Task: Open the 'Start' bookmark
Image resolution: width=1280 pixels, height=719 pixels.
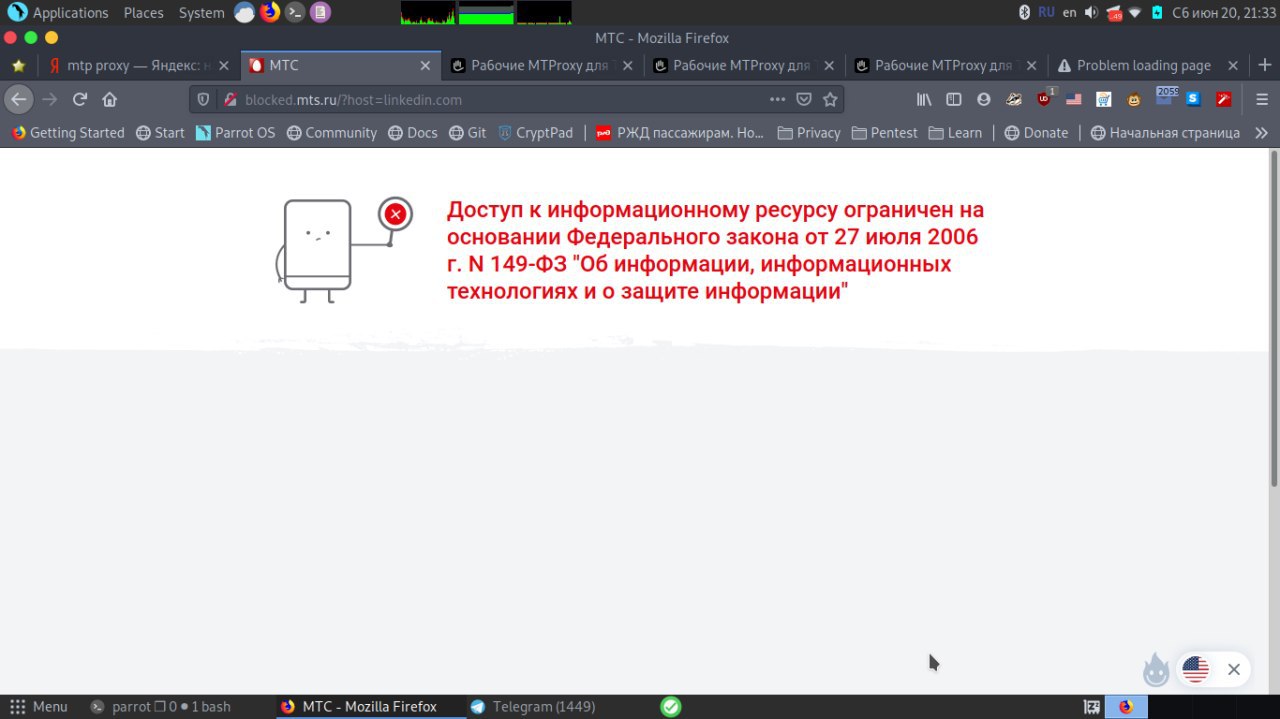Action: pyautogui.click(x=160, y=132)
